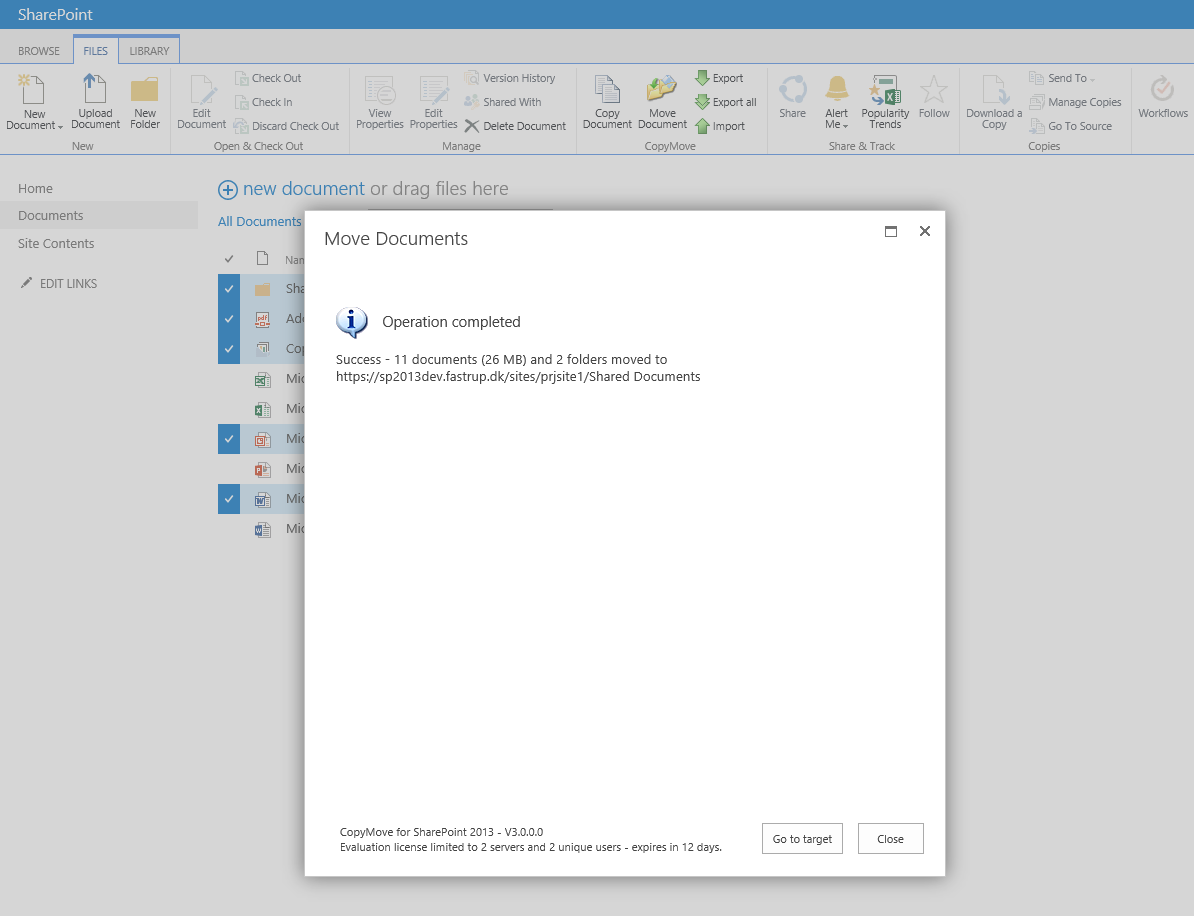Viewport: 1194px width, 916px height.
Task: Click Shared With in the ribbon
Action: [x=503, y=102]
